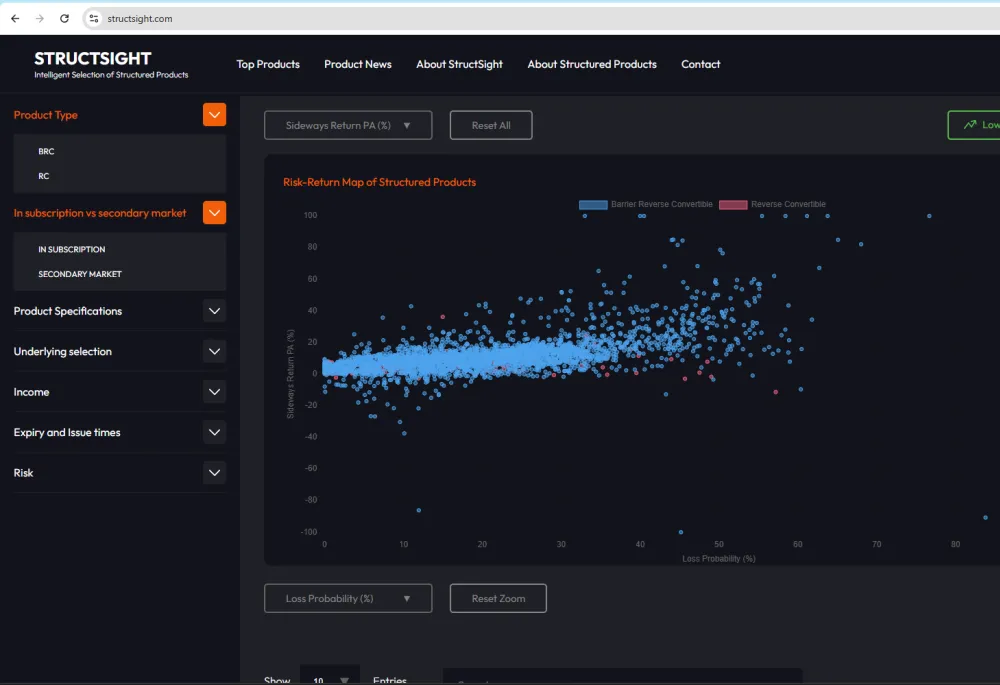Toggle the IN SUBSCRIPTION filter option
This screenshot has height=685, width=1000.
(x=71, y=250)
